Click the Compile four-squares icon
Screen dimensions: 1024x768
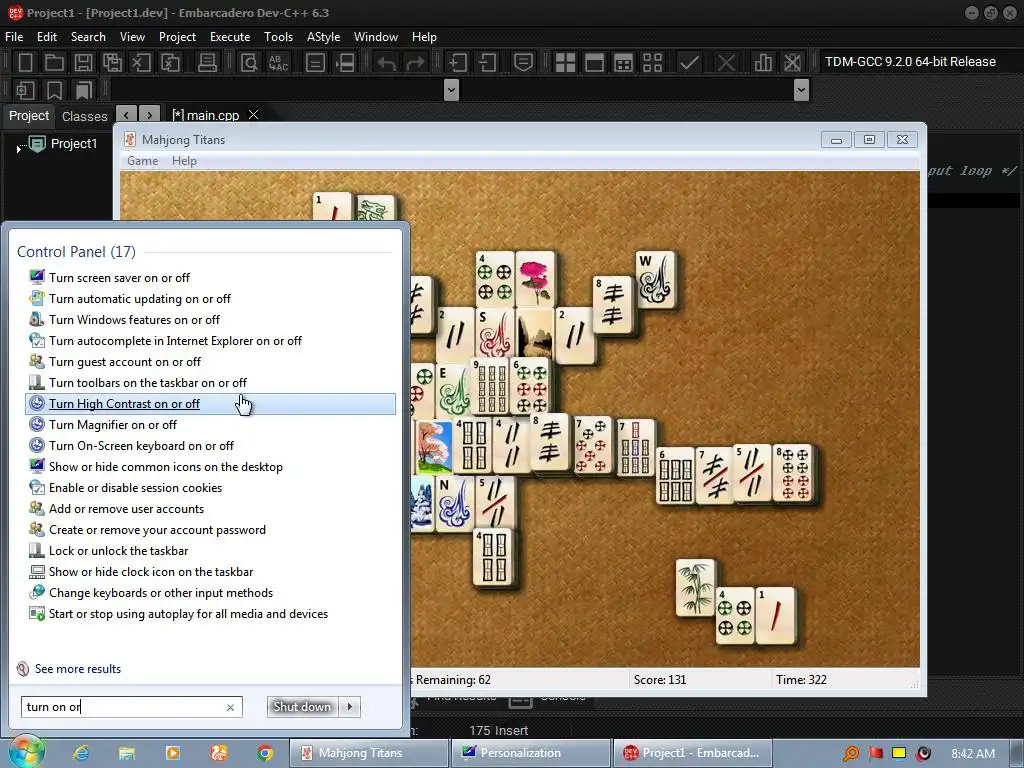(x=565, y=63)
